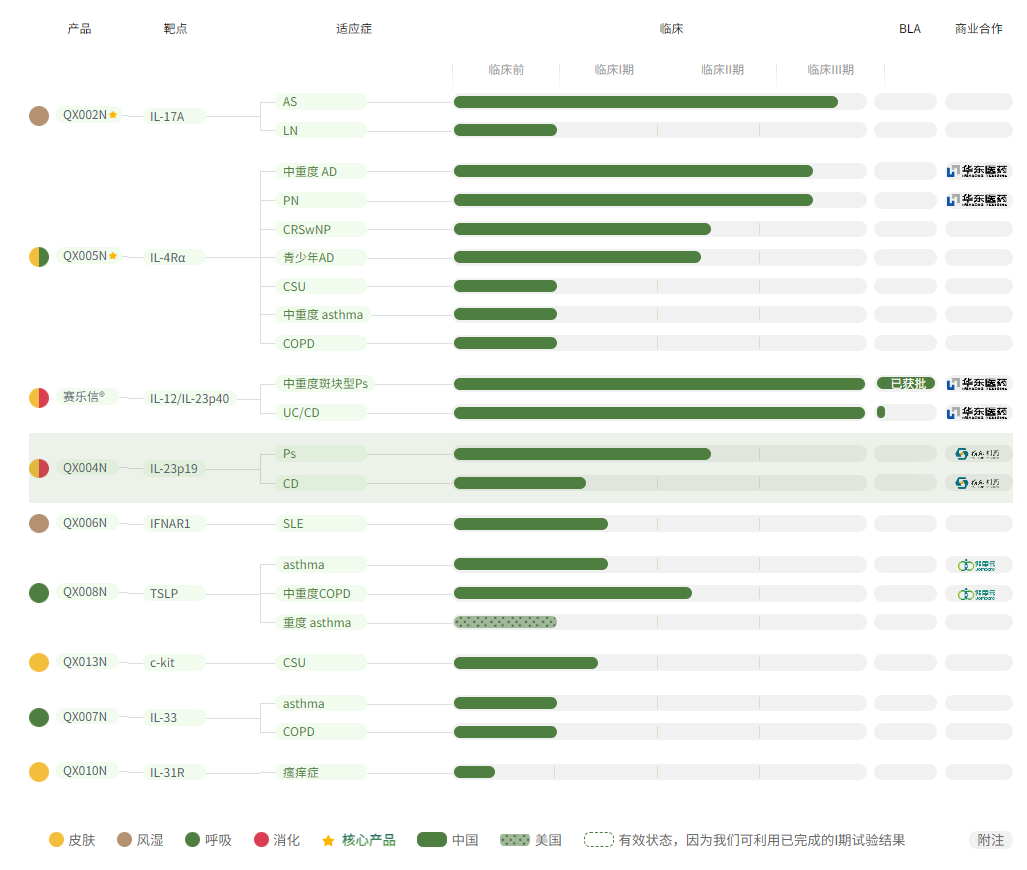This screenshot has width=1027, height=870.
Task: Click the partner logo in the Ps row
Action: coord(977,454)
